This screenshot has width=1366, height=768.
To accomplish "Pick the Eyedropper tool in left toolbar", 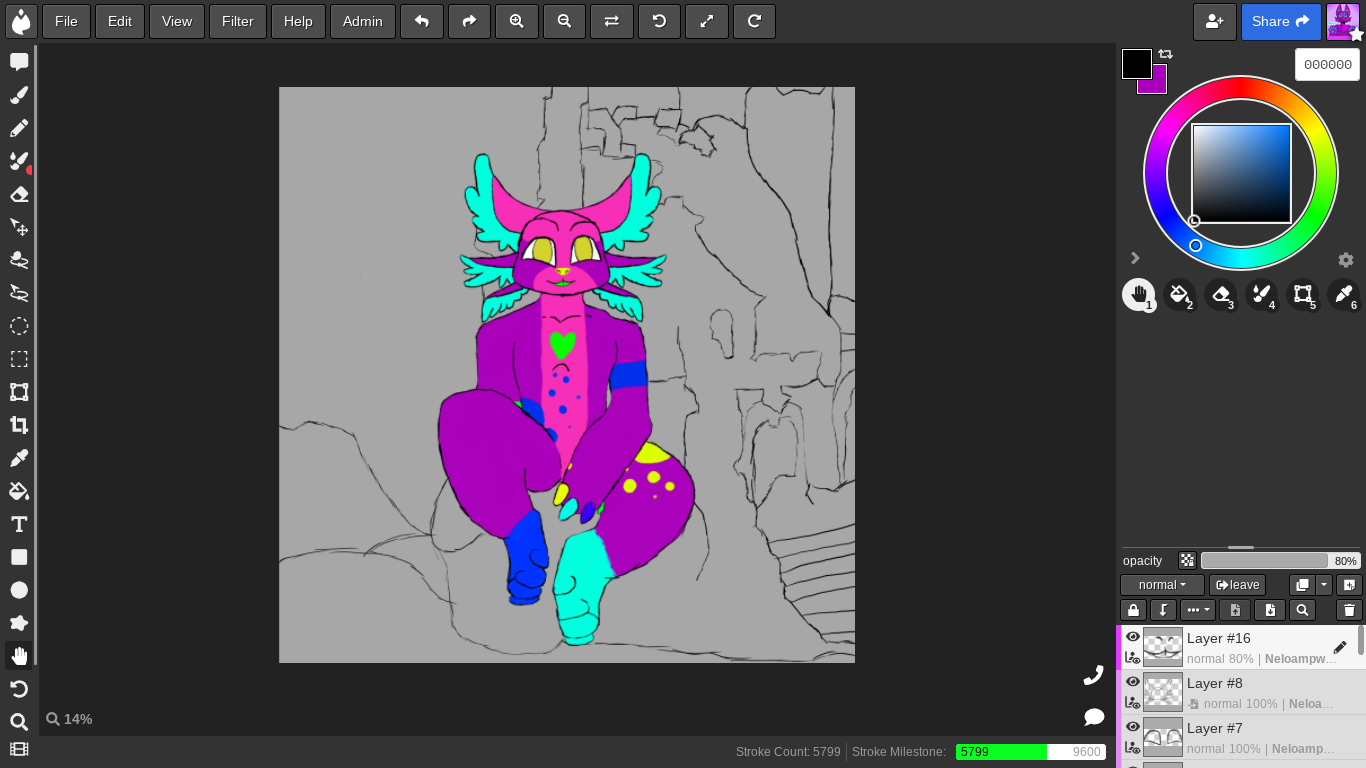I will click(x=19, y=458).
